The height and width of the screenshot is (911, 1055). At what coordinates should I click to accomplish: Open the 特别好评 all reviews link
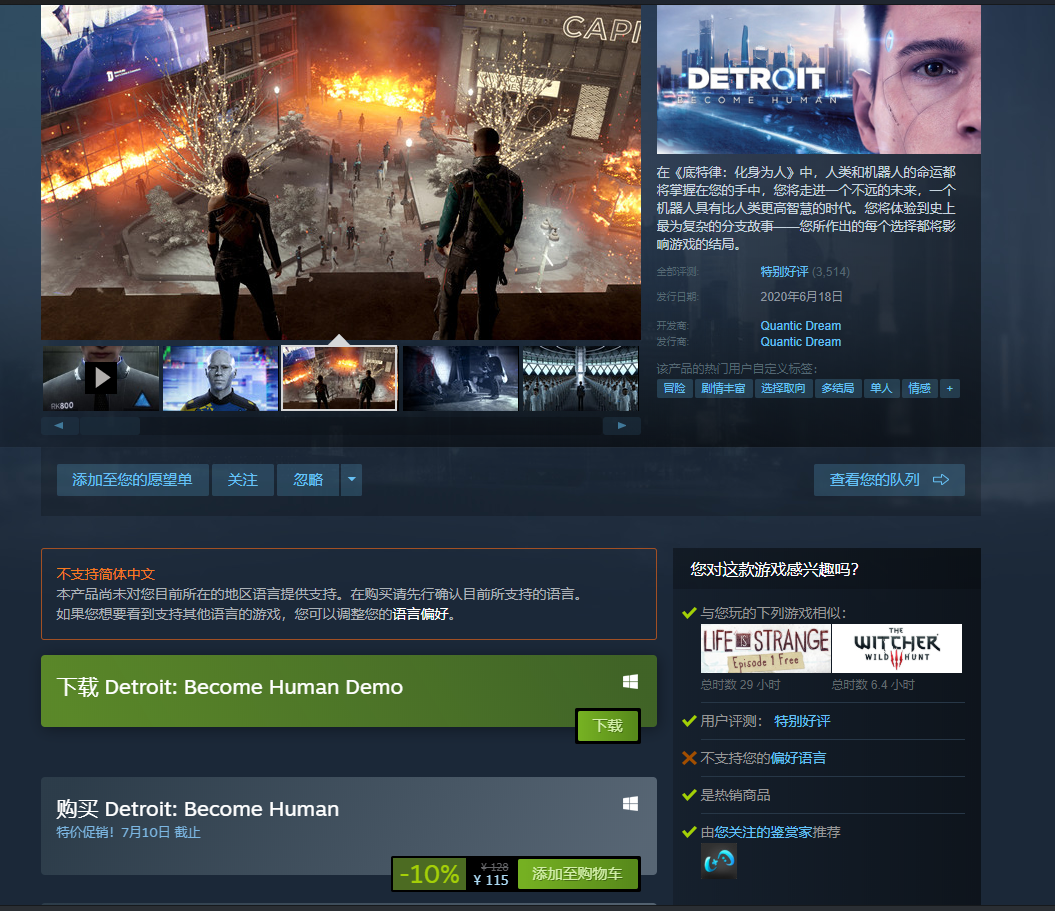(784, 272)
